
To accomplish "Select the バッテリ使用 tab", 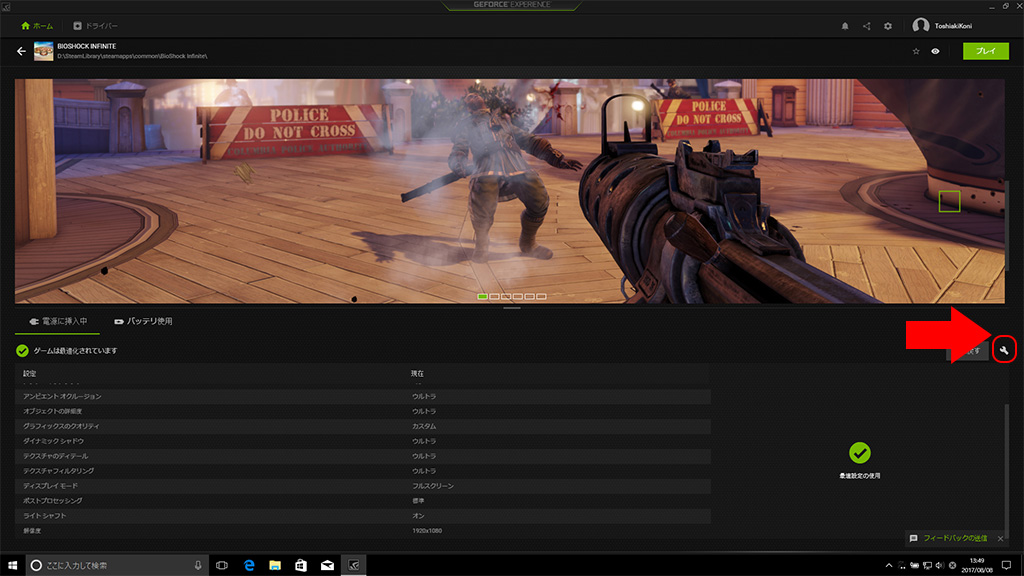I will [143, 322].
